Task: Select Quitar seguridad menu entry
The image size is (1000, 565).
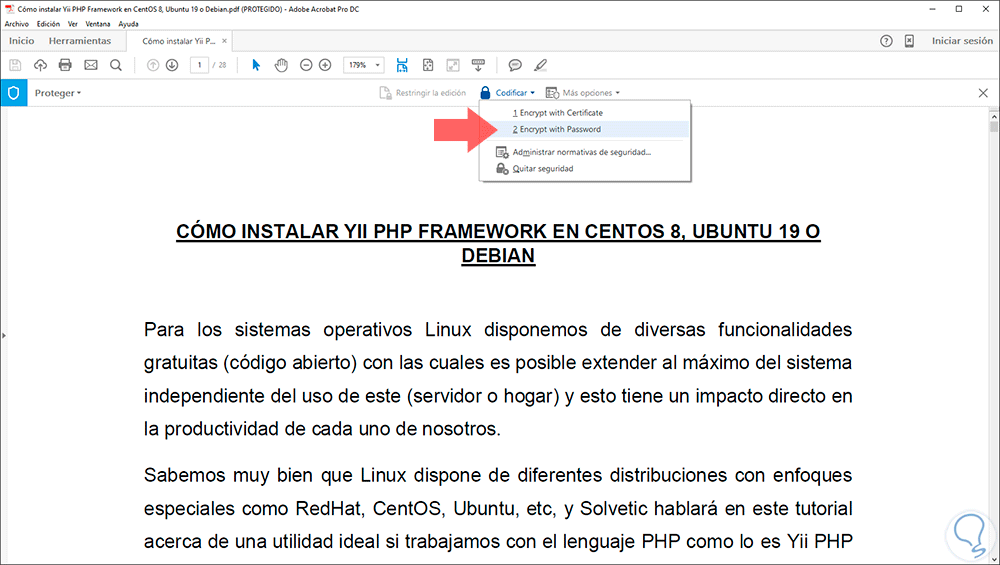Action: coord(585,169)
